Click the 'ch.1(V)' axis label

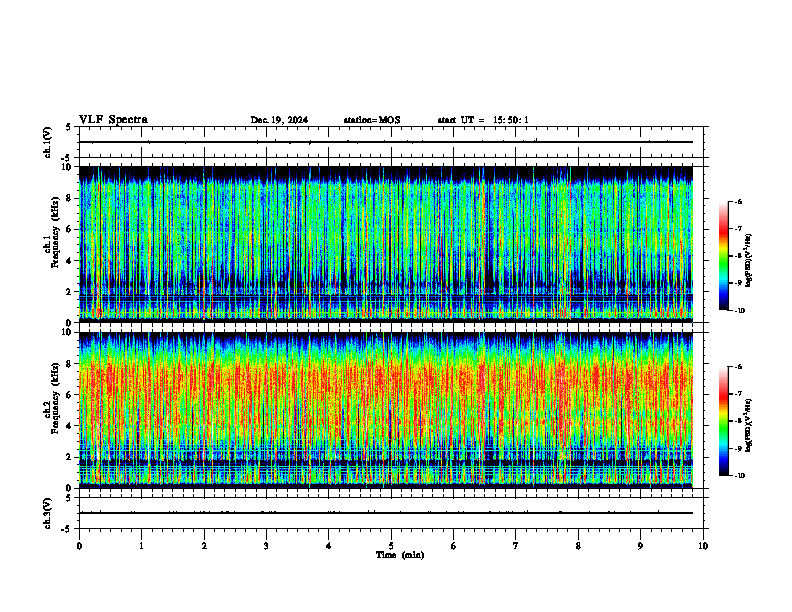48,142
